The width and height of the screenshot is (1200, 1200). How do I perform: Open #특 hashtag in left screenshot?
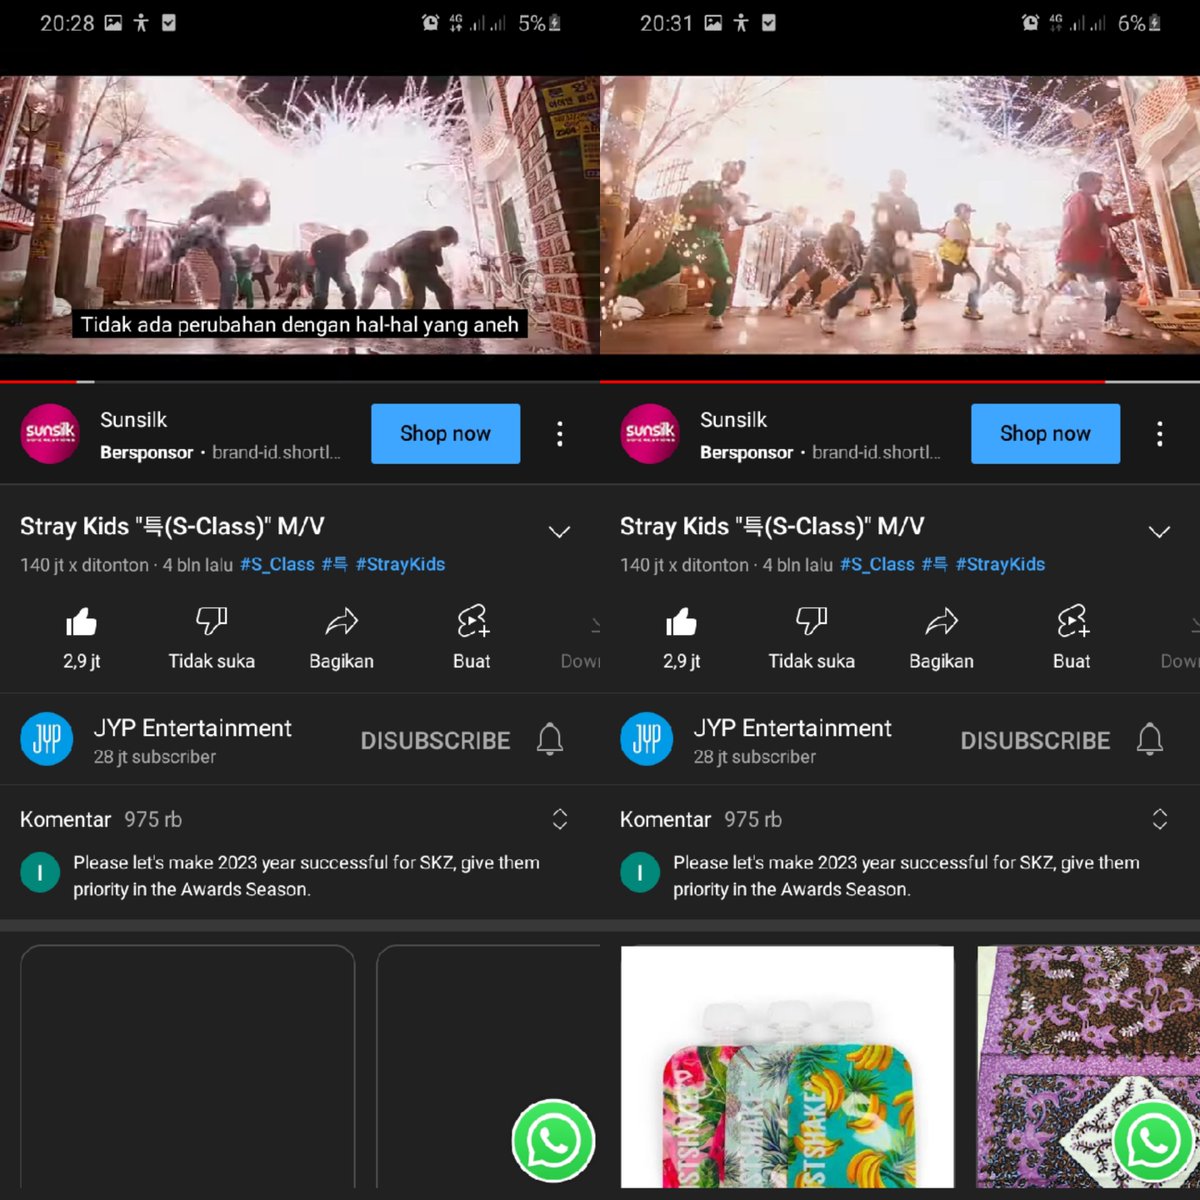[335, 565]
